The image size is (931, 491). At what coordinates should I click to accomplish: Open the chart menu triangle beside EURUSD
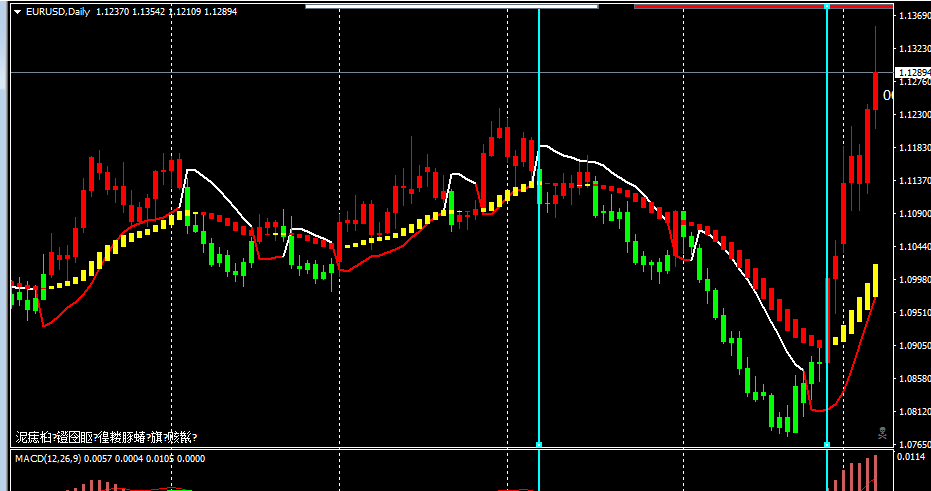[x=16, y=12]
